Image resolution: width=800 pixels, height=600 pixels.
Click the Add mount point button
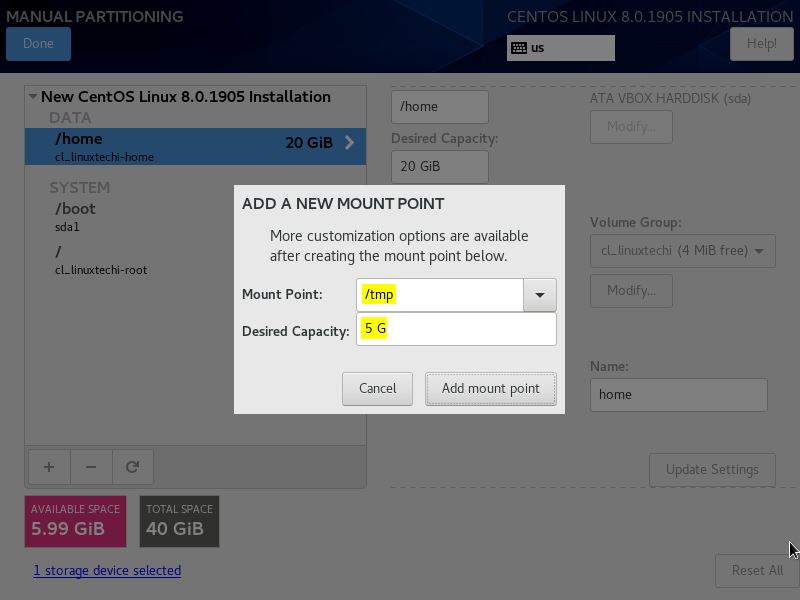pyautogui.click(x=491, y=389)
